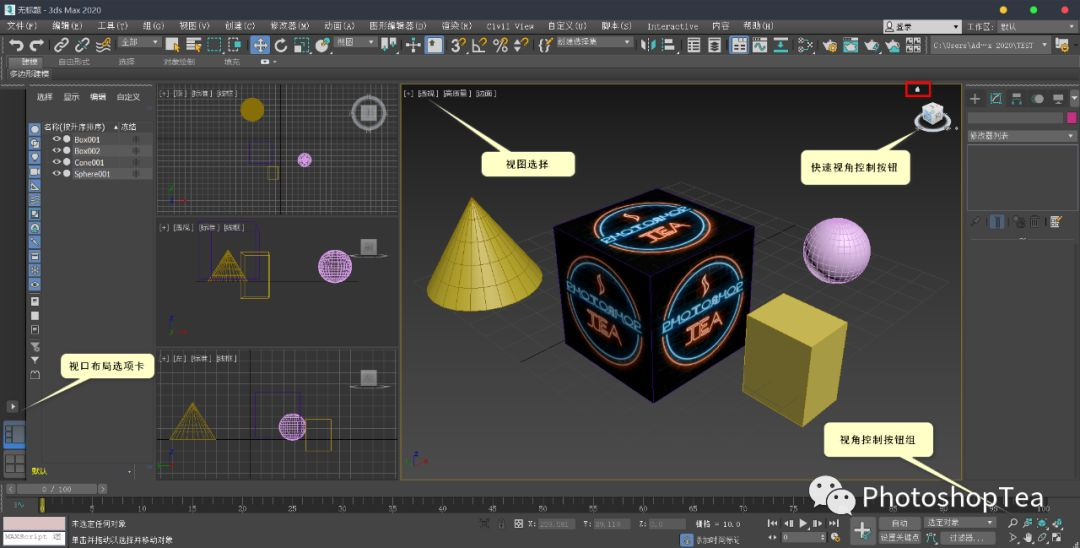Open the named selection sets dropdown
Image resolution: width=1080 pixels, height=548 pixels.
pyautogui.click(x=594, y=43)
